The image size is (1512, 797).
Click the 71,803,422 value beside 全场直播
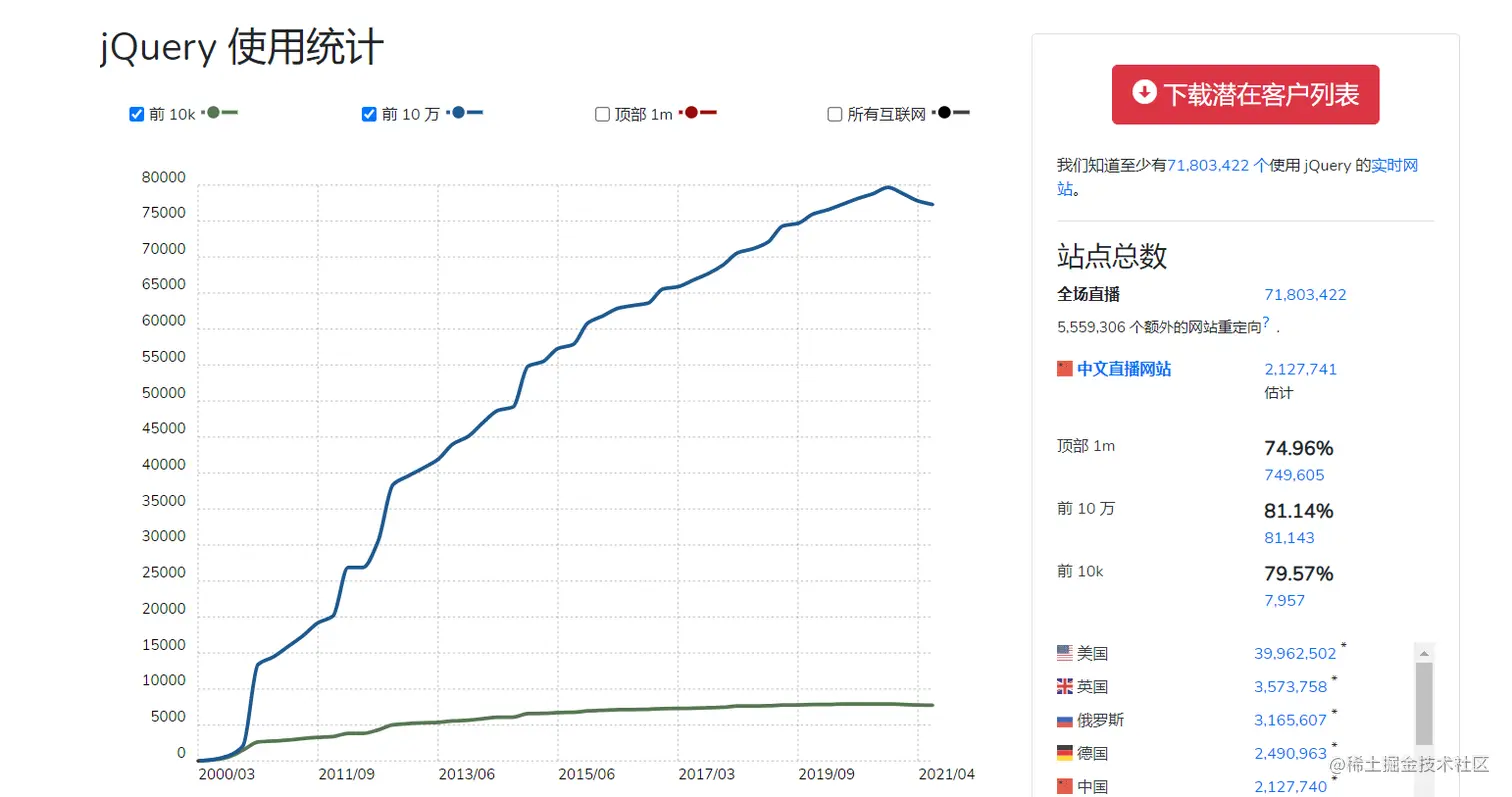1305,295
